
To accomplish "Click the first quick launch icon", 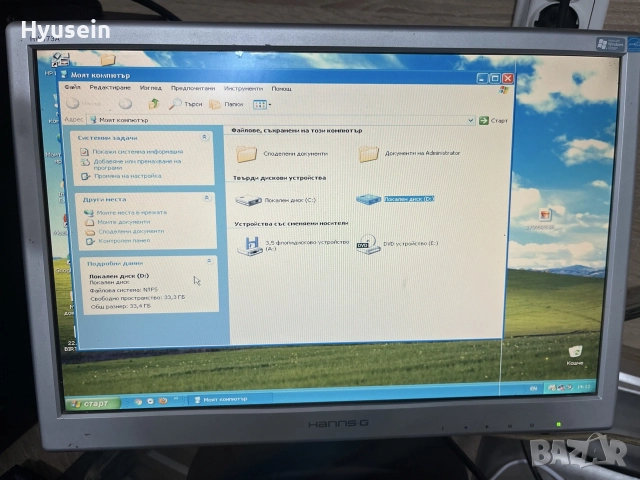I will click(x=138, y=402).
